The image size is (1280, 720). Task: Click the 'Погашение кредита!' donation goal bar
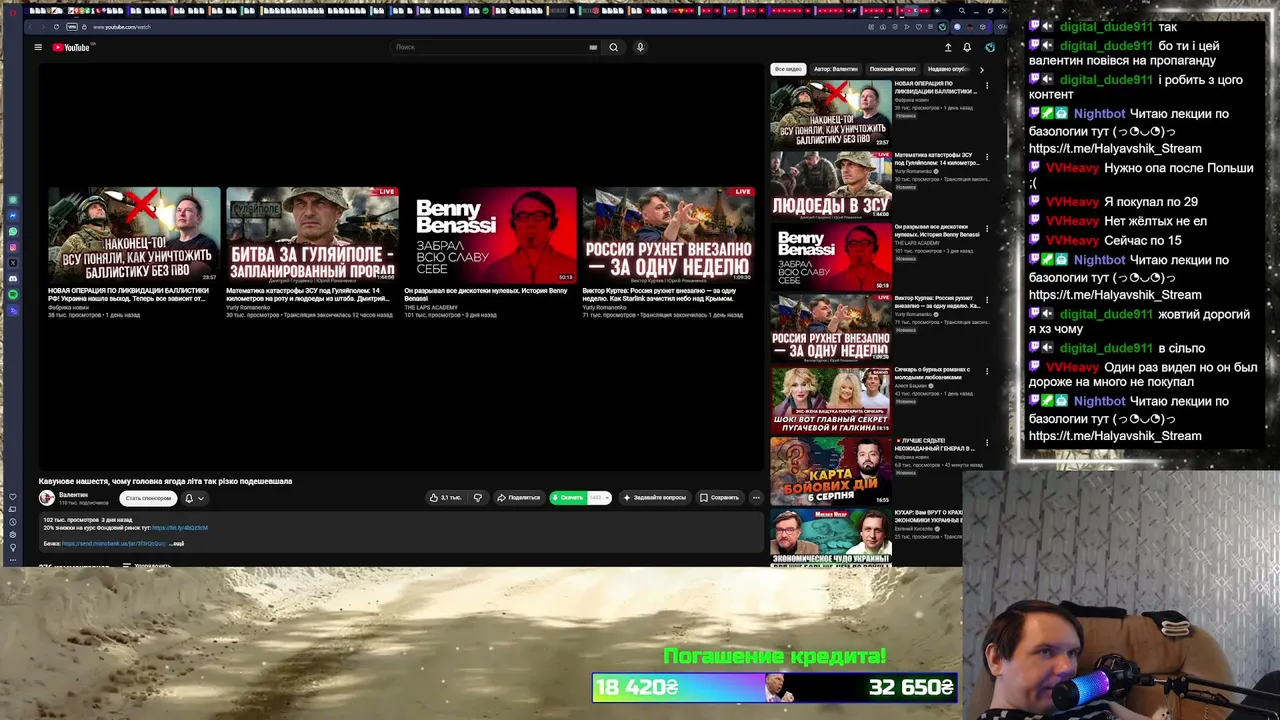click(775, 687)
